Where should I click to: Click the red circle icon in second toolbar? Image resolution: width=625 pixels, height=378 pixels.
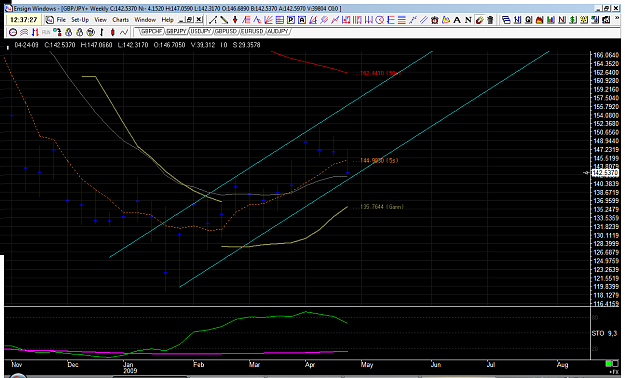(13, 32)
